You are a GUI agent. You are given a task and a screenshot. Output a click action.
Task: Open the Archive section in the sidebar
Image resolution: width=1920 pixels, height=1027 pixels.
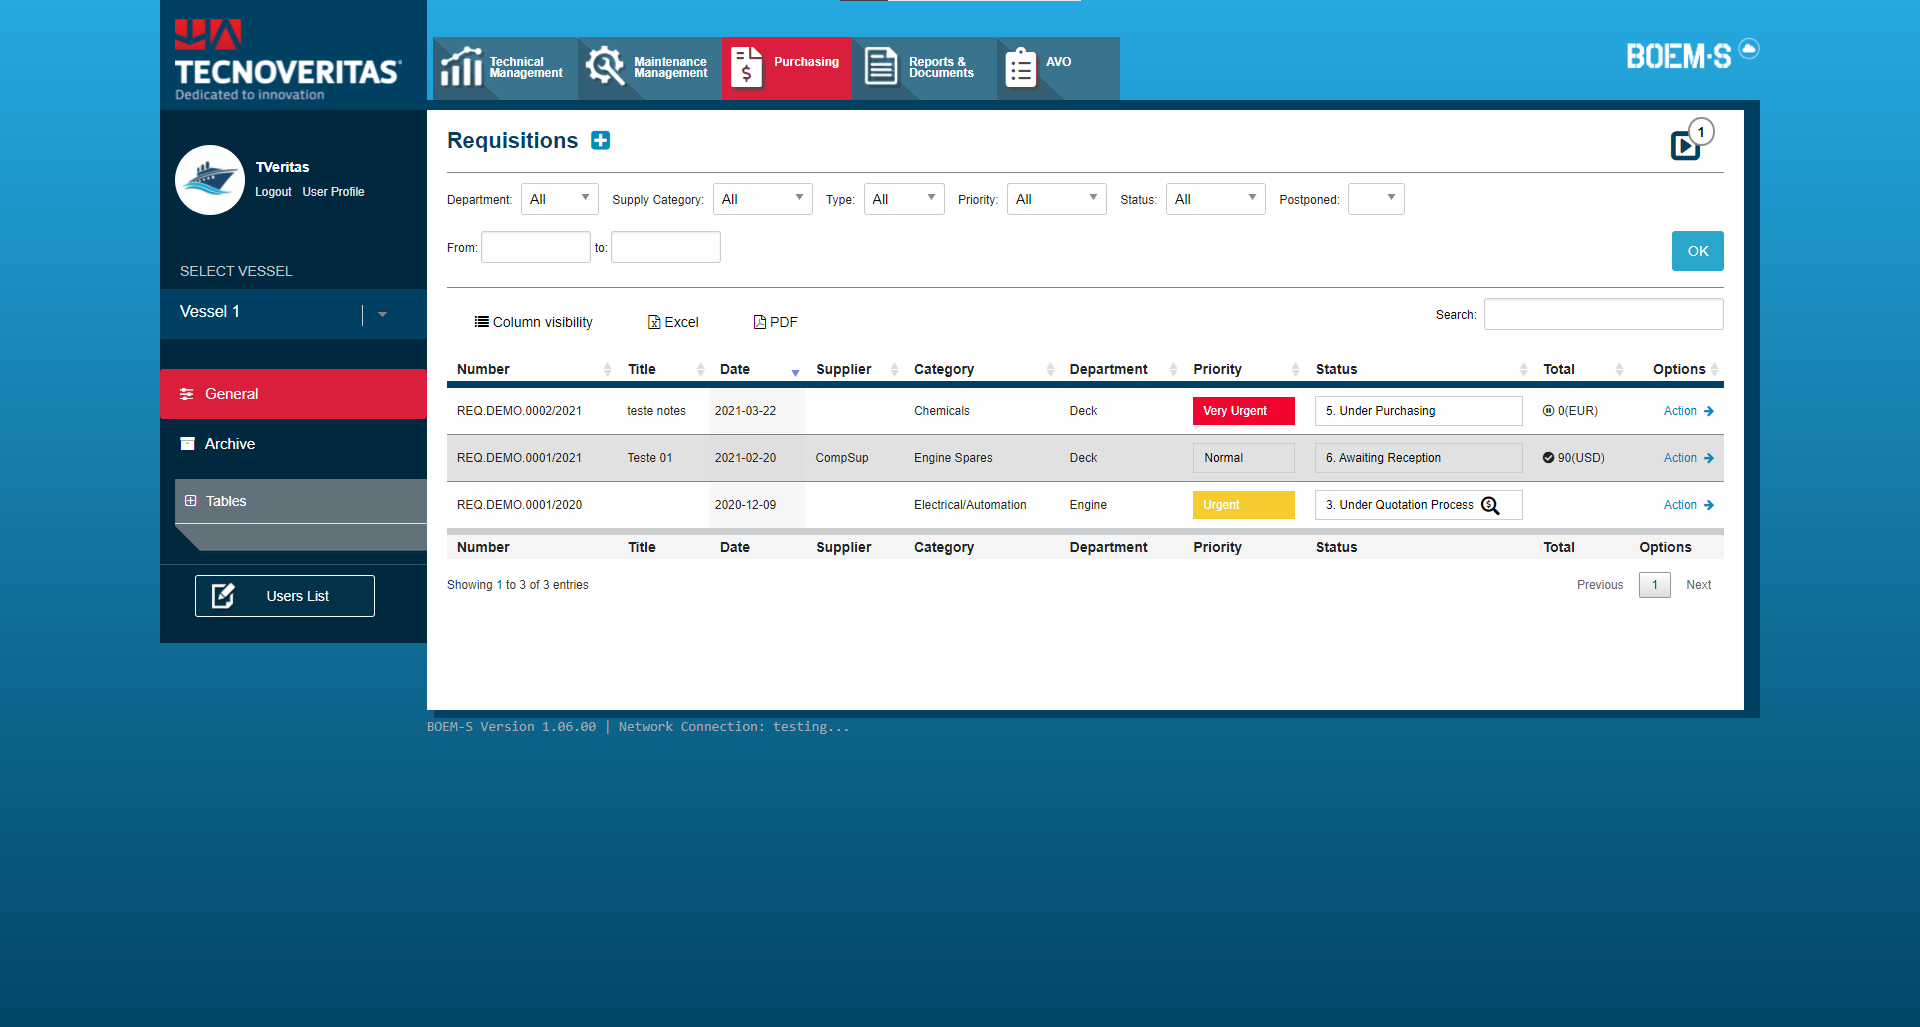tap(229, 443)
